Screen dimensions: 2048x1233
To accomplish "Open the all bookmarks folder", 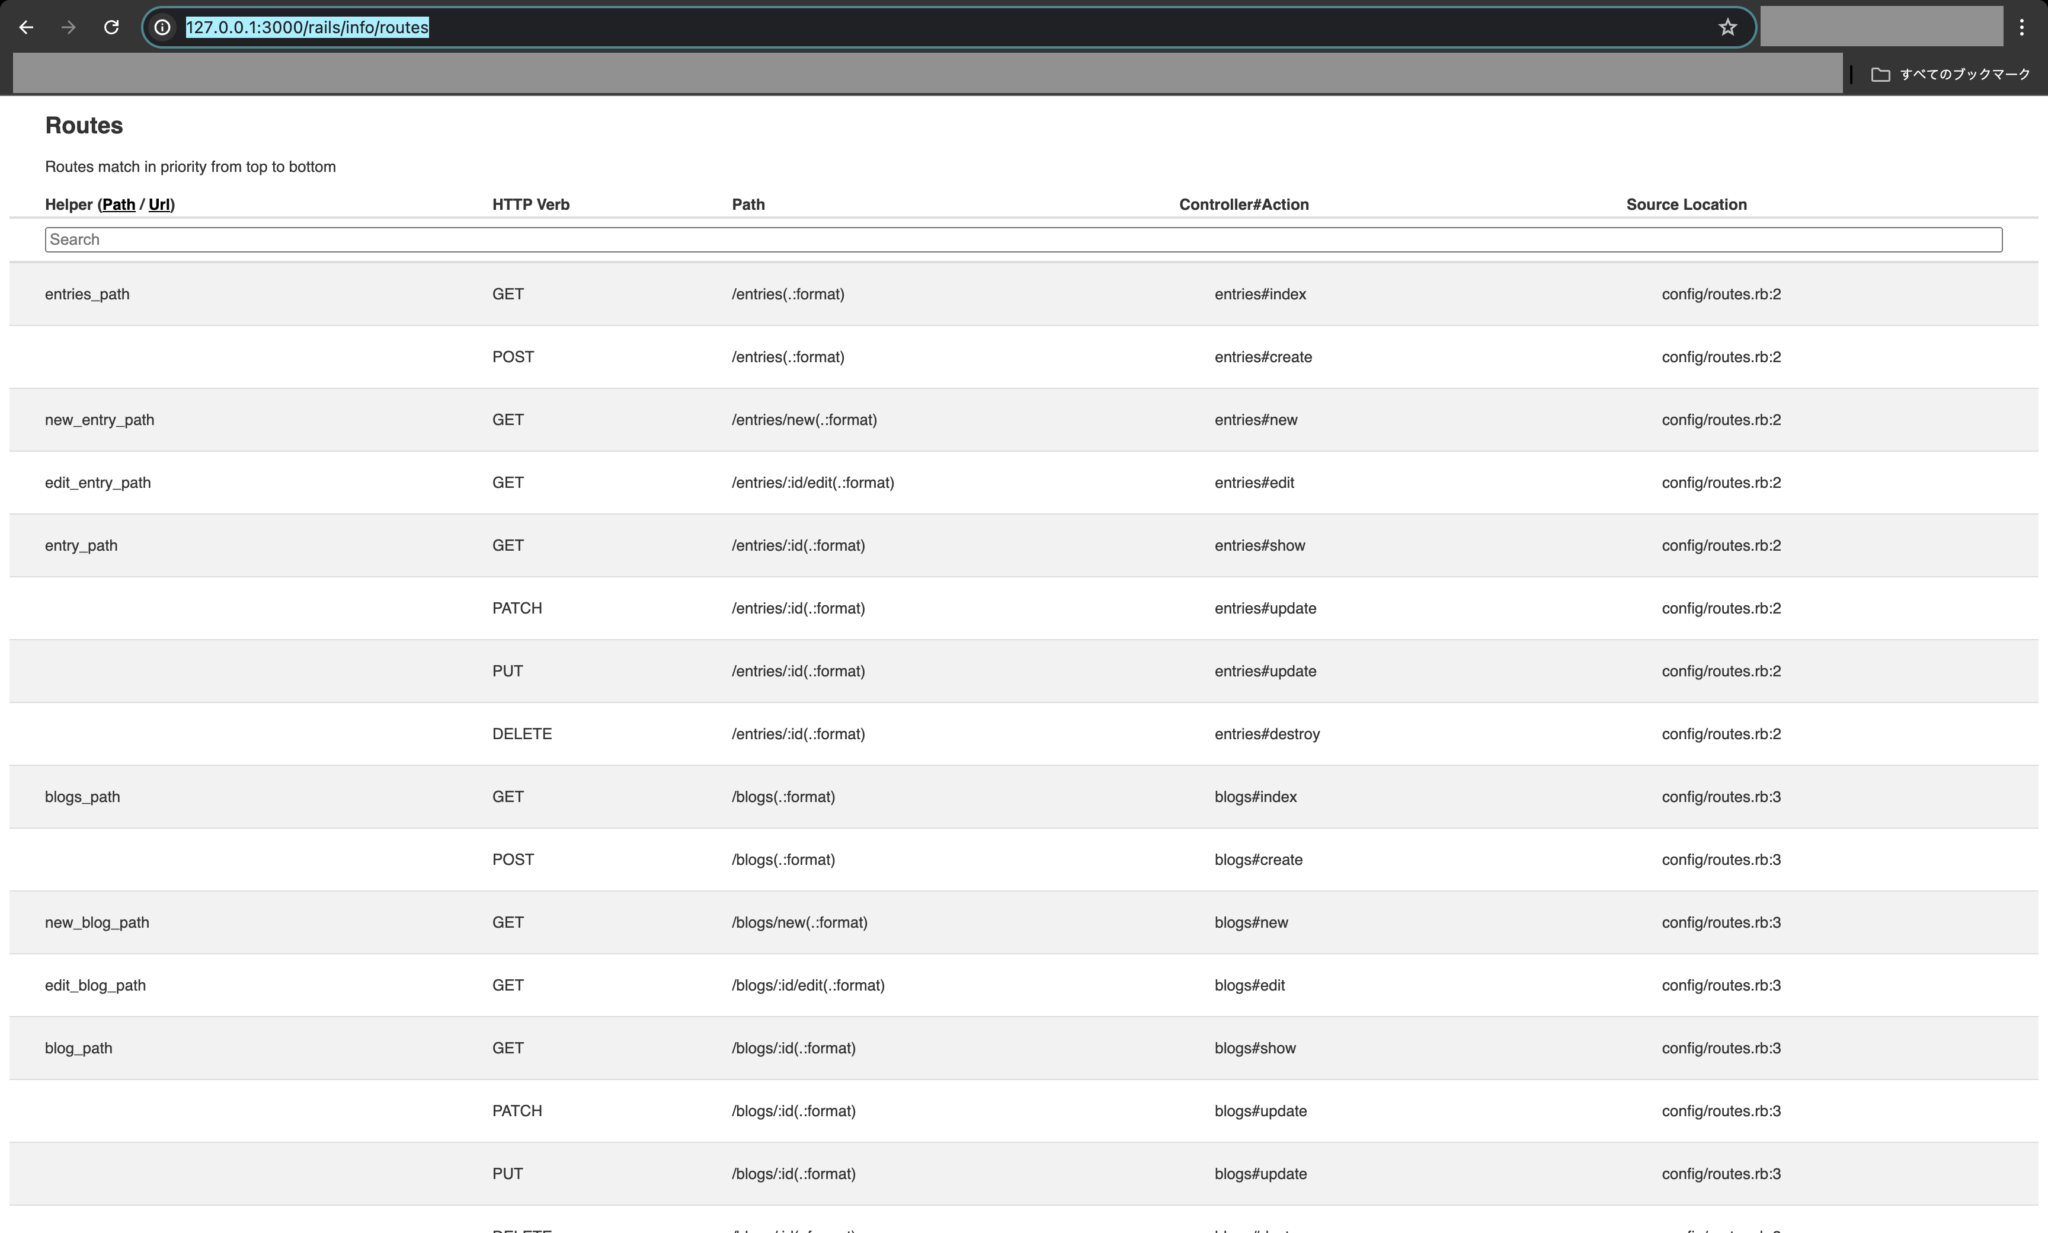I will pyautogui.click(x=1950, y=74).
